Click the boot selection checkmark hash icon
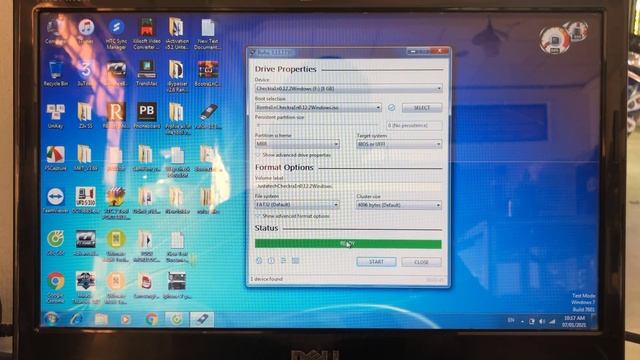Viewport: 640px width, 360px height. [391, 107]
